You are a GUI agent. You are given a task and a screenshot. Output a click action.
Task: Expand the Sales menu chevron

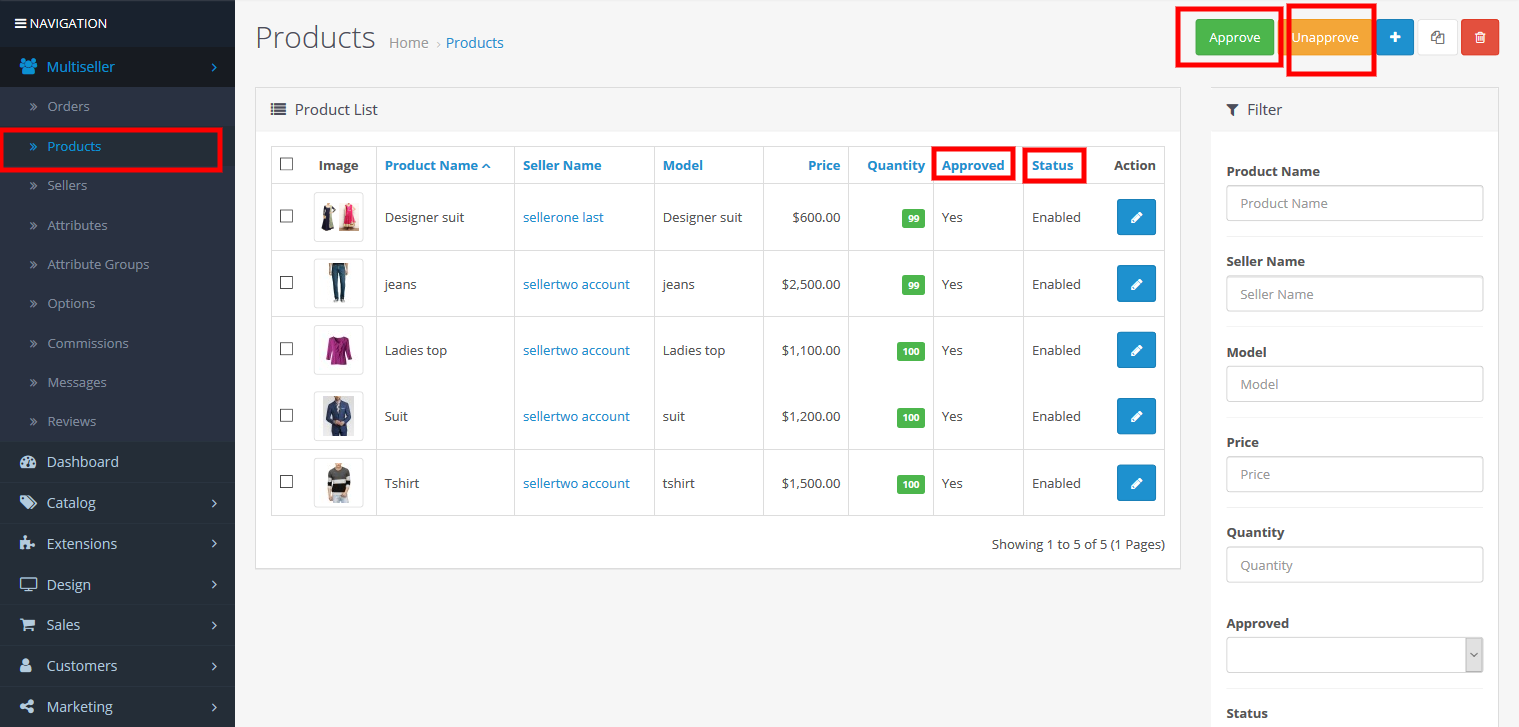(x=214, y=625)
